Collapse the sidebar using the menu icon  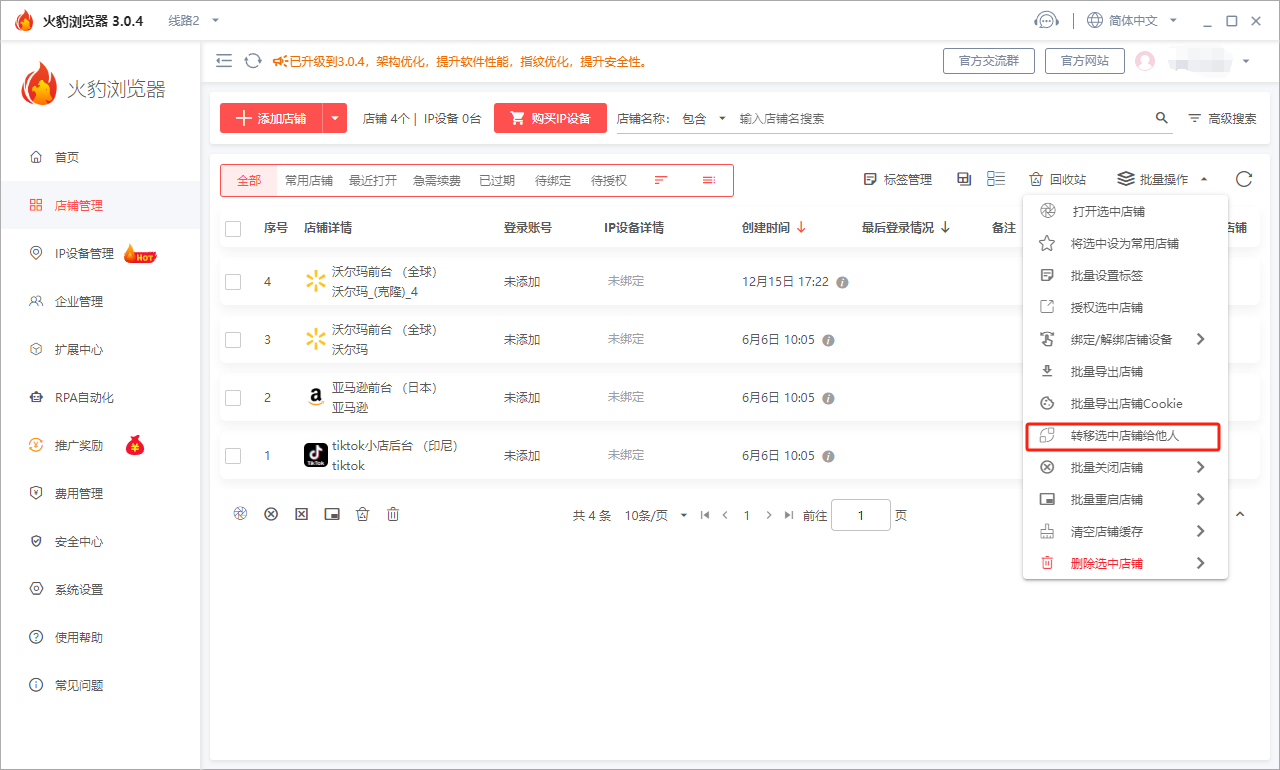point(224,61)
